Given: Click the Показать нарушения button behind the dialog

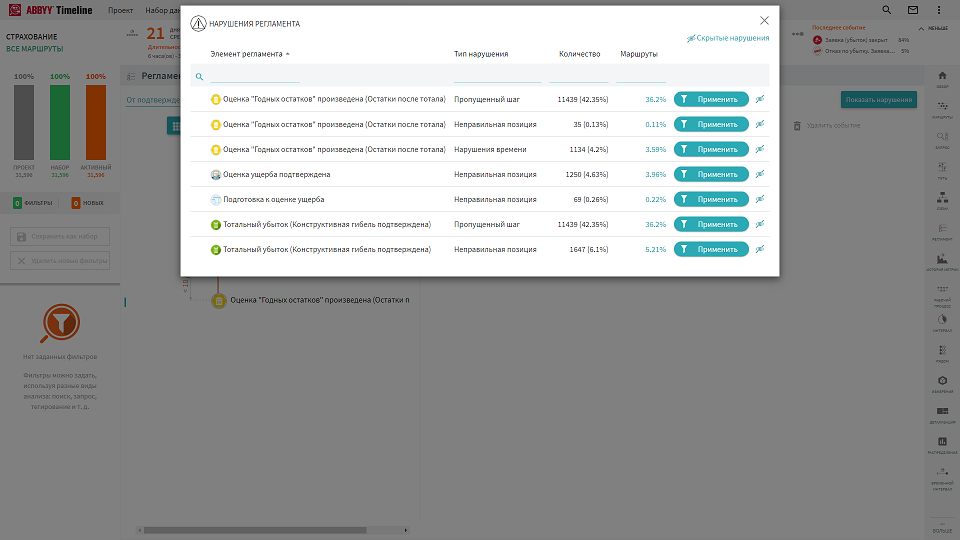Looking at the screenshot, I should tap(879, 100).
